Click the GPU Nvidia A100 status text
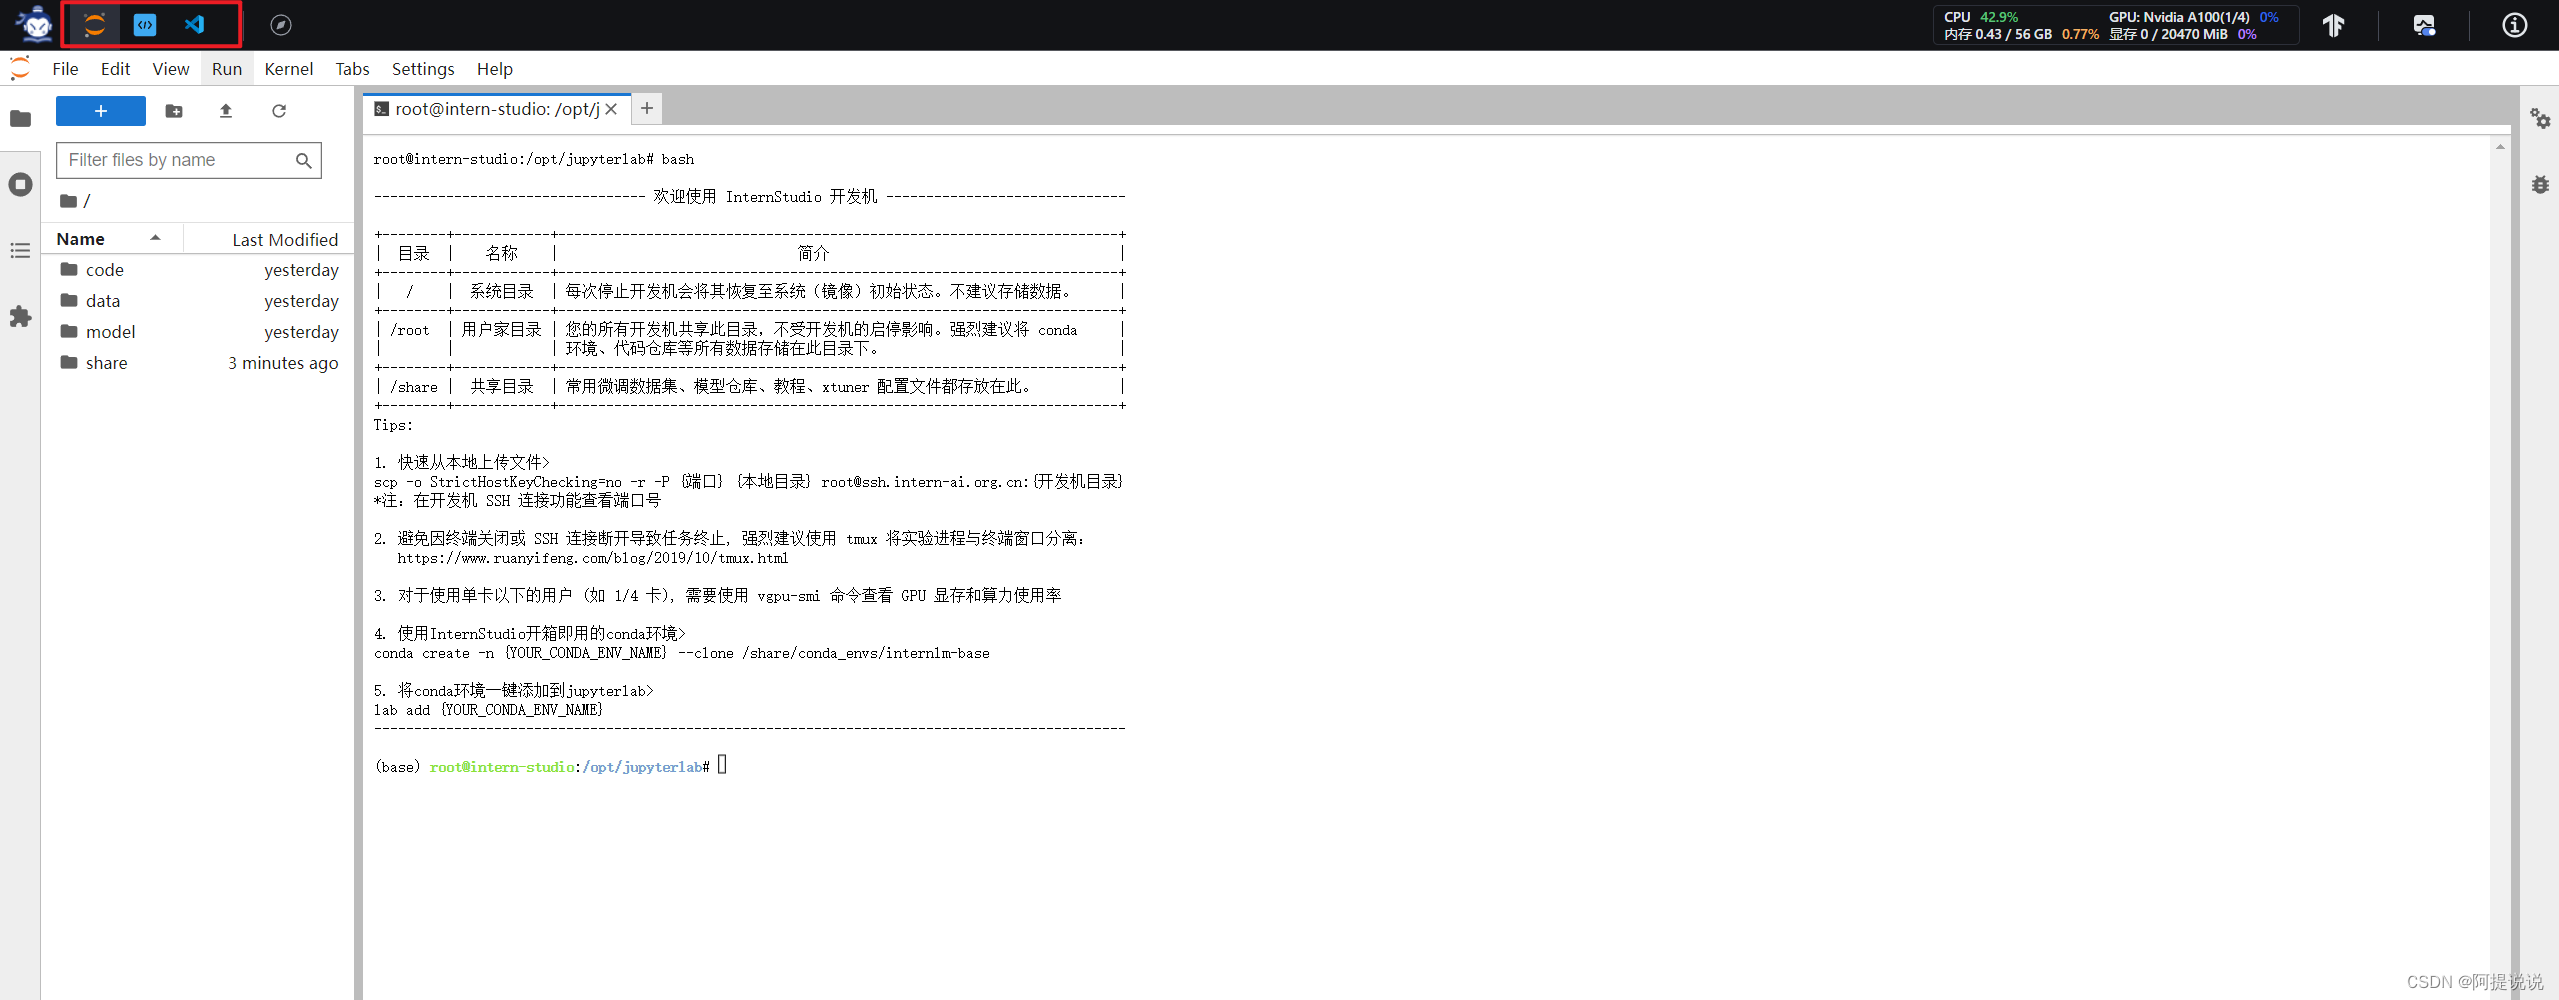Viewport: 2559px width, 1000px height. point(2193,17)
